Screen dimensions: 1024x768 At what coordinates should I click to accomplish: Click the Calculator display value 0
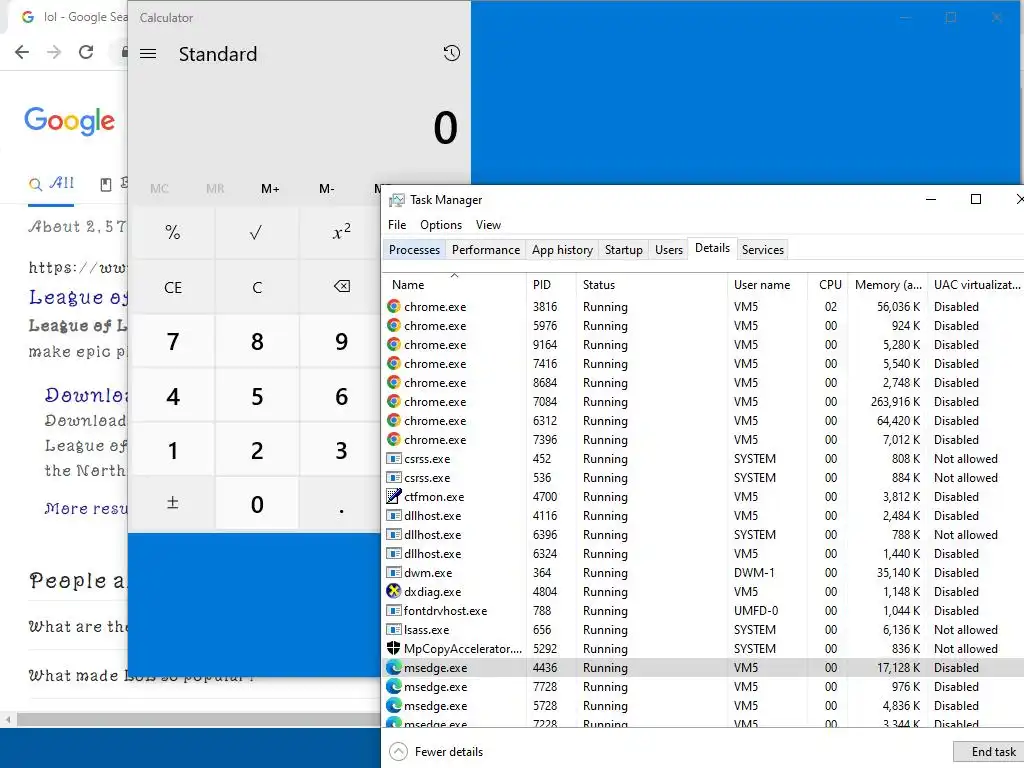point(445,127)
